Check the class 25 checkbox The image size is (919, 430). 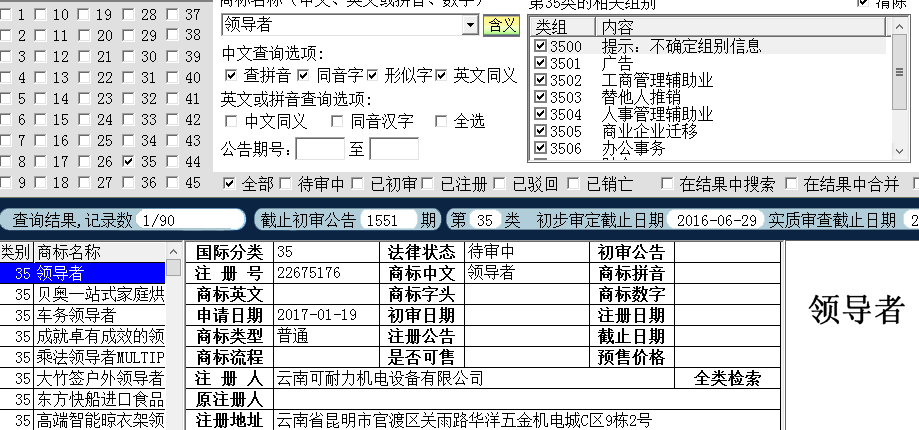pyautogui.click(x=85, y=141)
